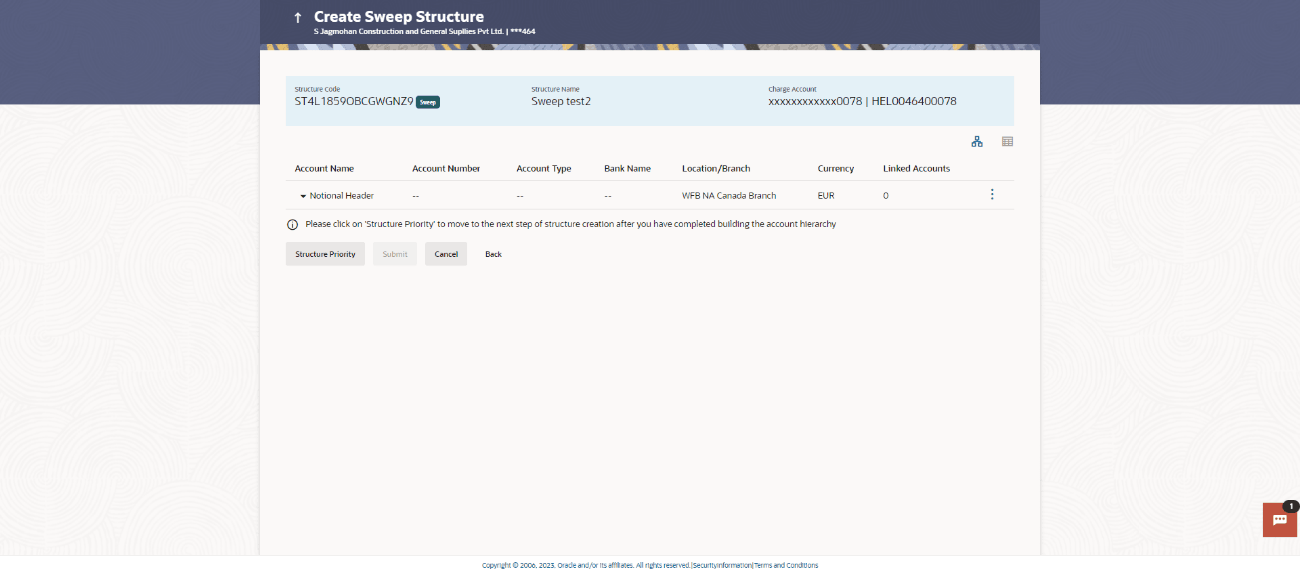Click the Notional Header account name
Image resolution: width=1300 pixels, height=586 pixels.
point(341,196)
